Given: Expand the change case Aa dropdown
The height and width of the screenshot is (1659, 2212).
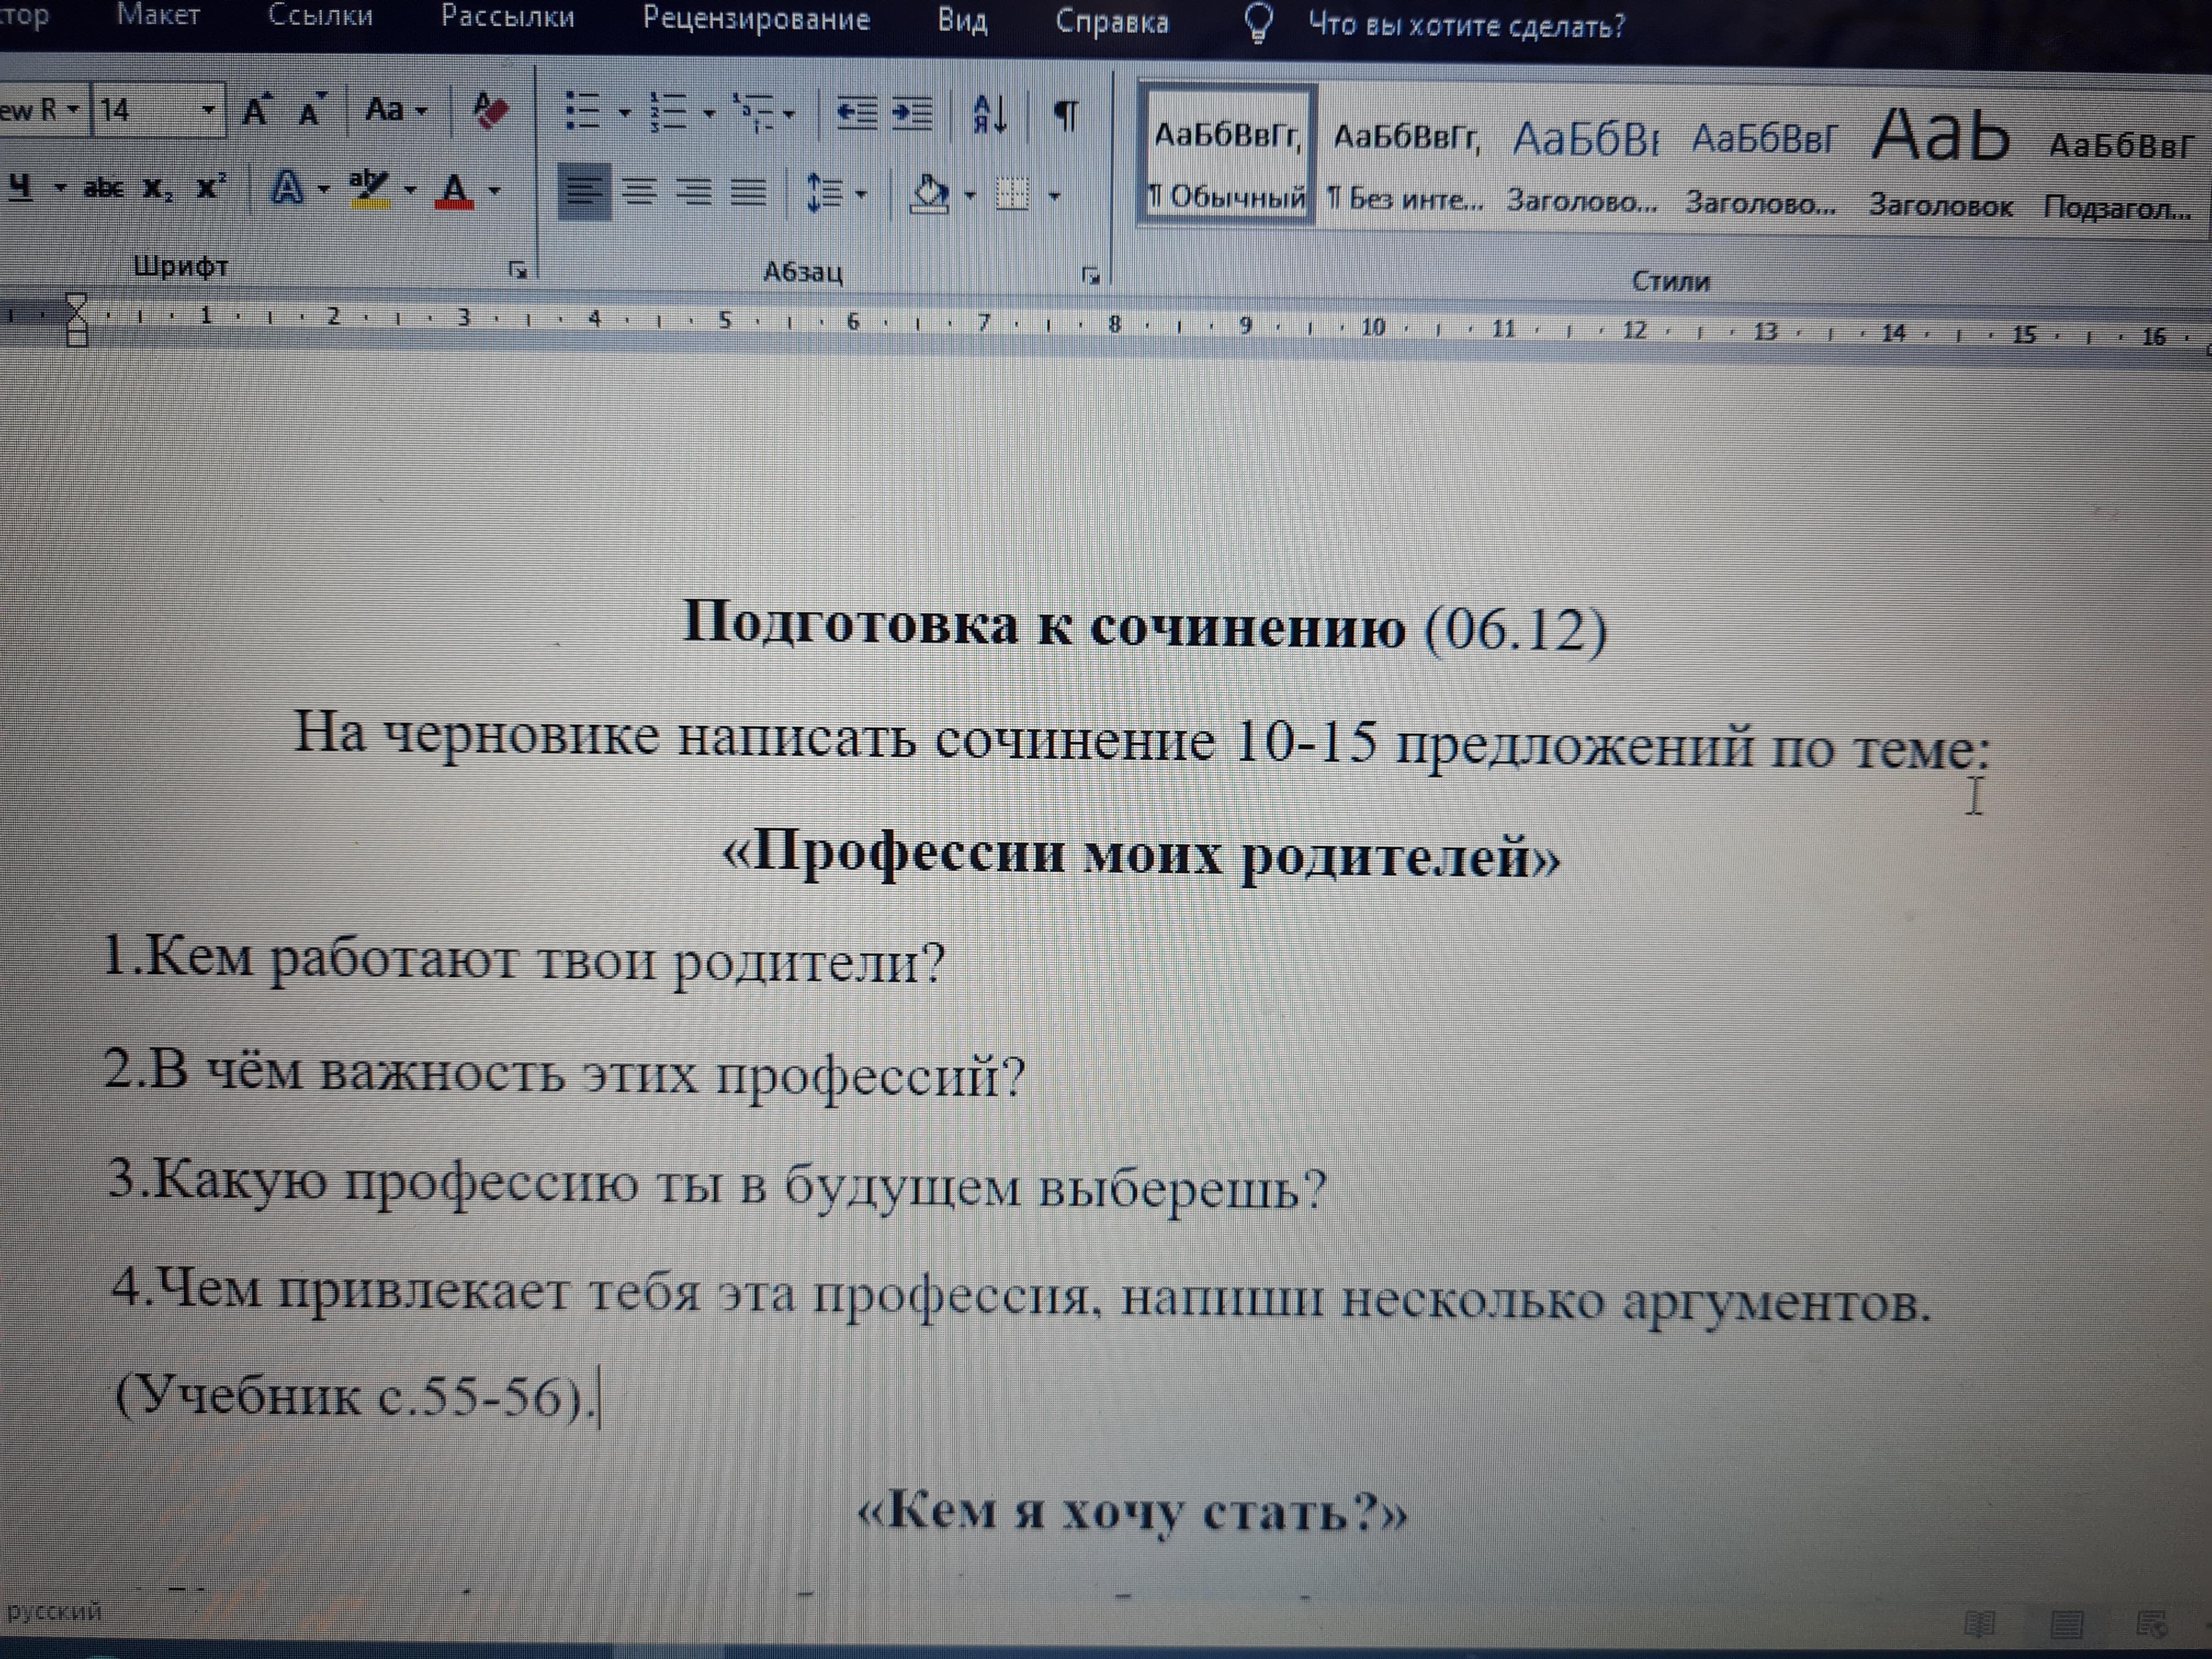Looking at the screenshot, I should click(x=421, y=111).
